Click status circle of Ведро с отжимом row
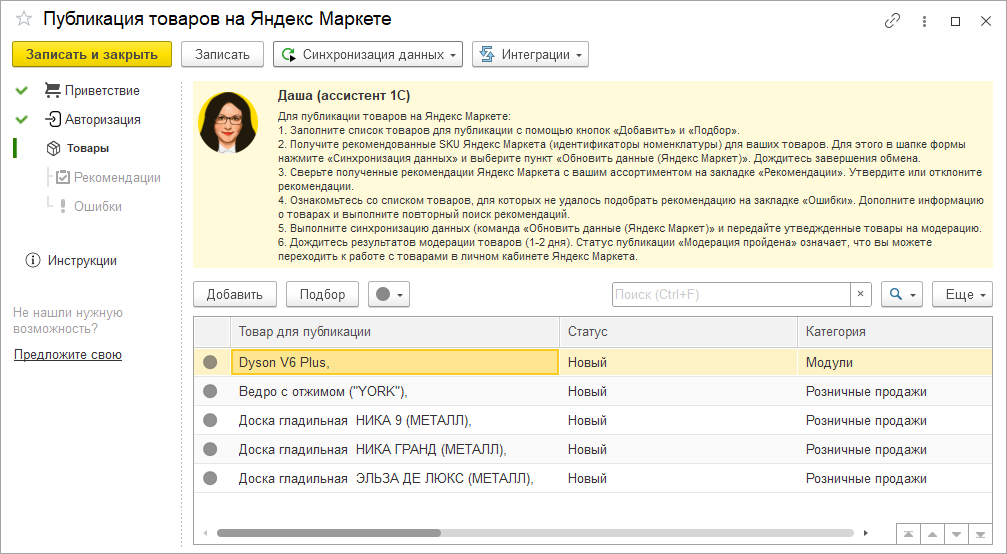Image resolution: width=1007 pixels, height=554 pixels. pyautogui.click(x=210, y=391)
